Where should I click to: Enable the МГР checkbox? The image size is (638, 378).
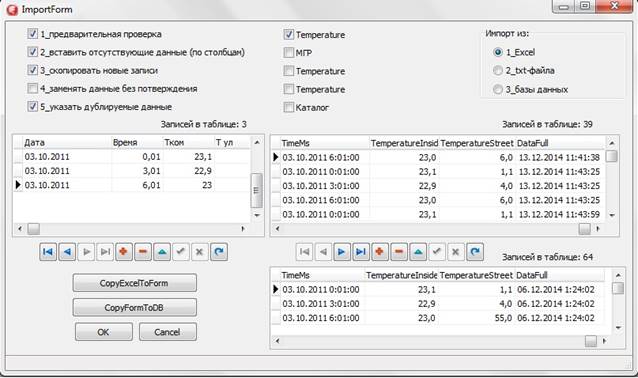288,52
